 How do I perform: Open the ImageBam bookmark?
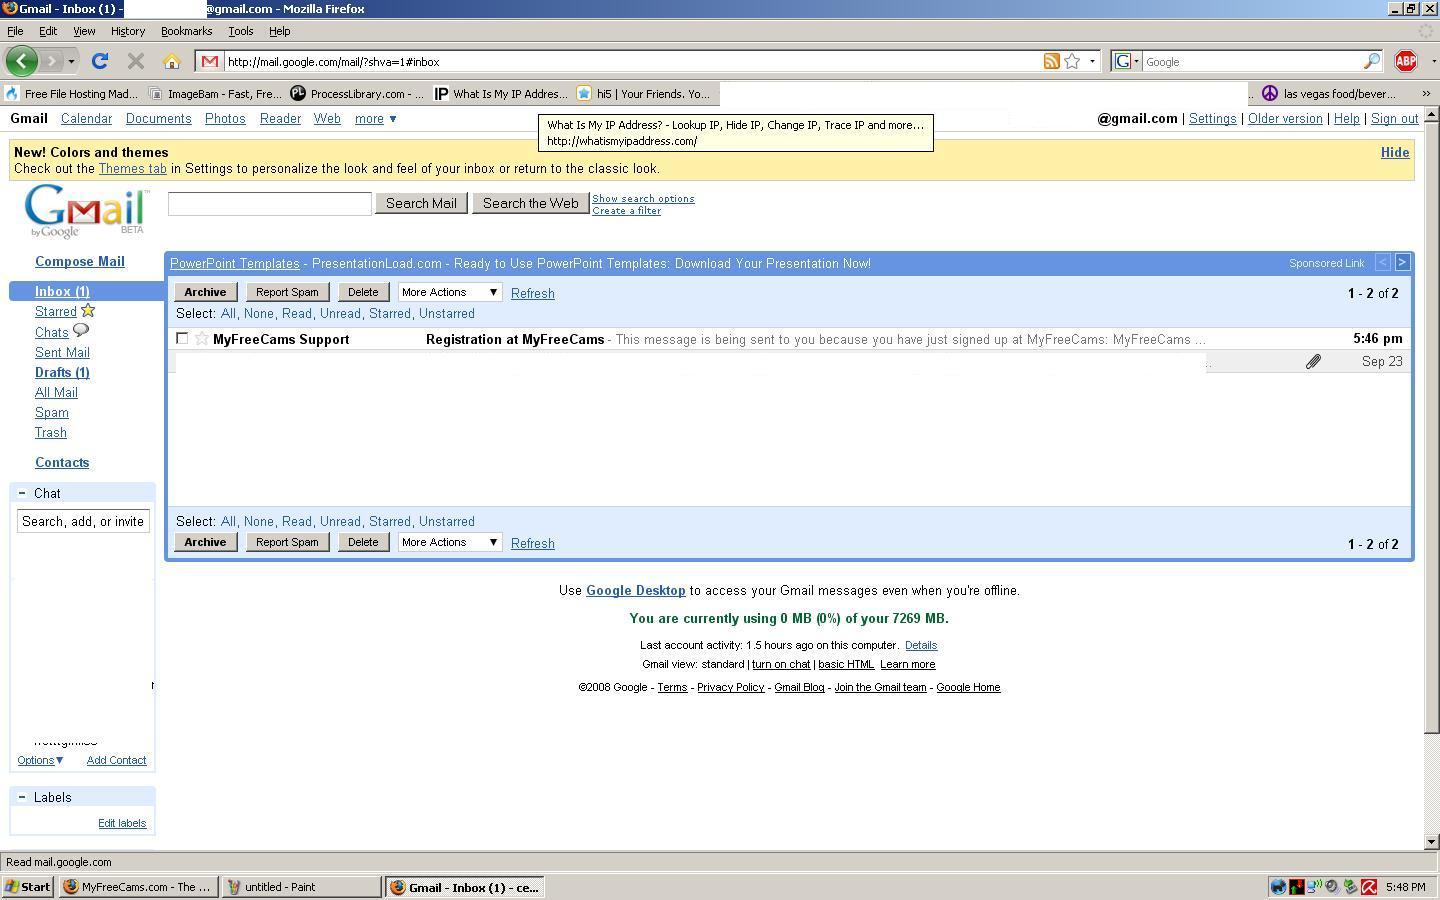215,93
